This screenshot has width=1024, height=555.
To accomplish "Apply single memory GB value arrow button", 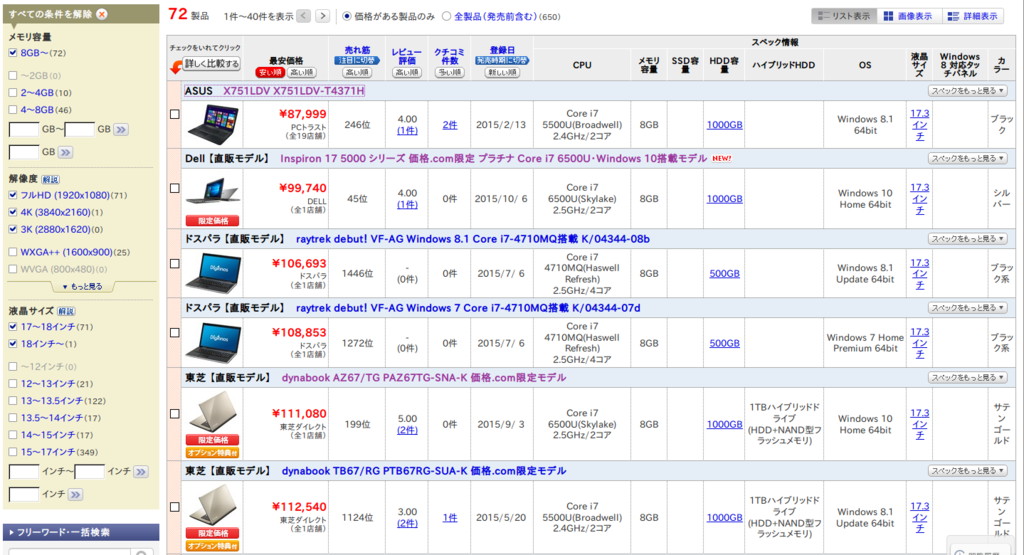I will [65, 152].
